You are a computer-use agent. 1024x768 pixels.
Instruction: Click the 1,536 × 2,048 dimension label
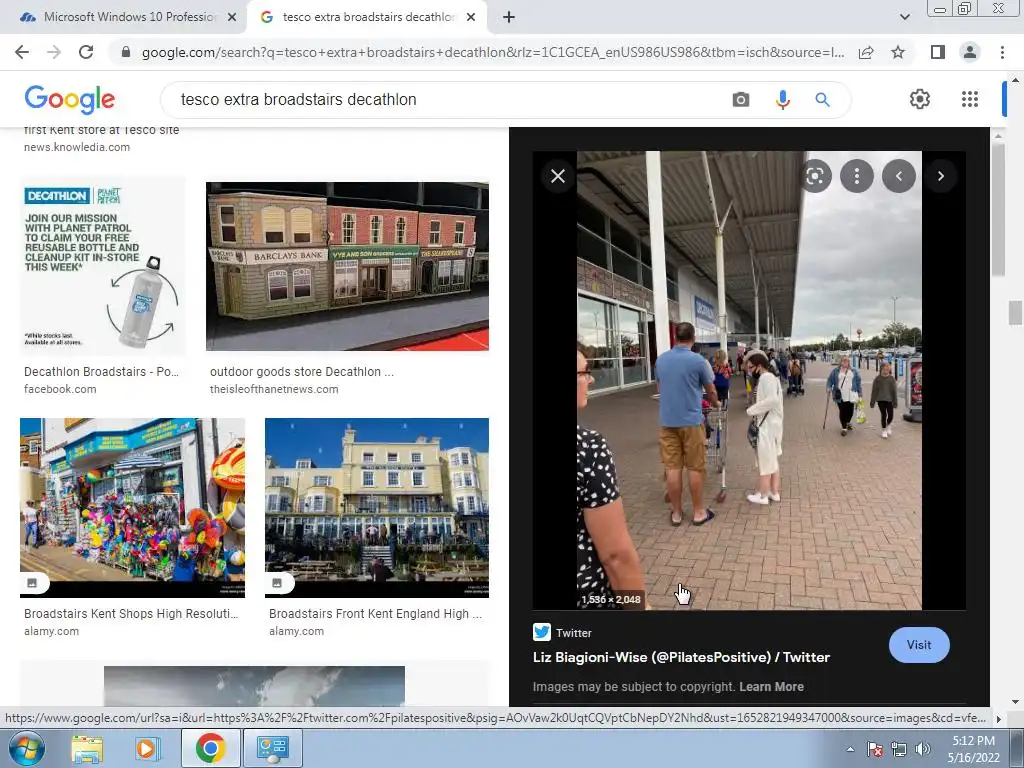(x=611, y=600)
